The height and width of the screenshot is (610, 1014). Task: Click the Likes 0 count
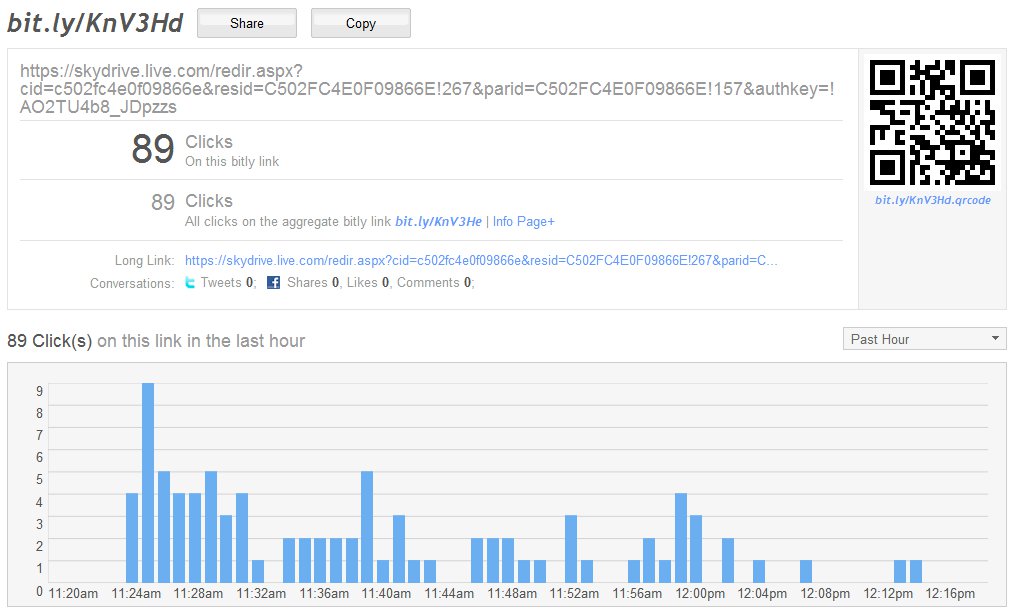(368, 282)
